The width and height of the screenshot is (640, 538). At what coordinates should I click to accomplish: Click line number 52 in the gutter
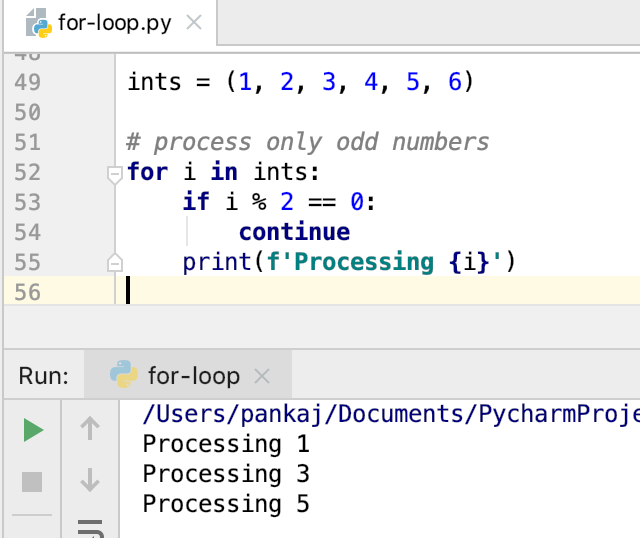27,172
